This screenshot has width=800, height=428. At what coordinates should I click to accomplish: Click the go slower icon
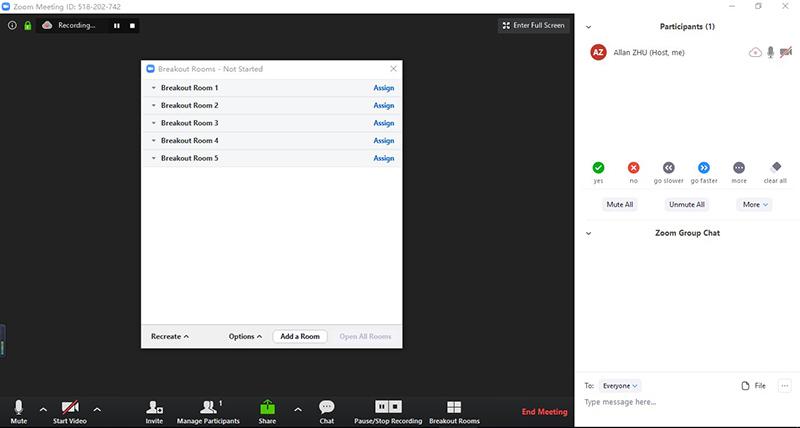(668, 167)
